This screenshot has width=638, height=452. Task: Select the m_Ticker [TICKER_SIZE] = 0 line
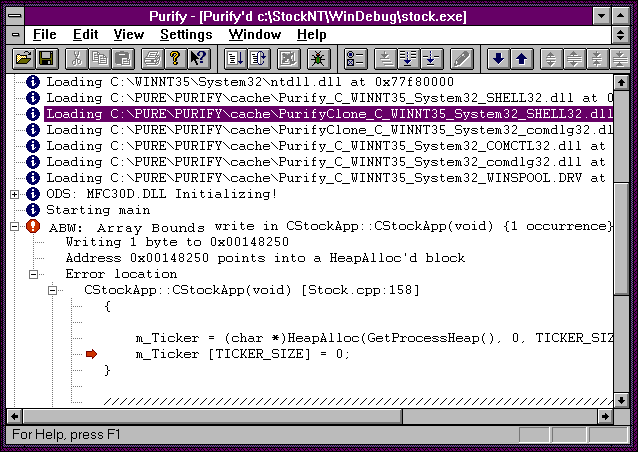tap(243, 354)
